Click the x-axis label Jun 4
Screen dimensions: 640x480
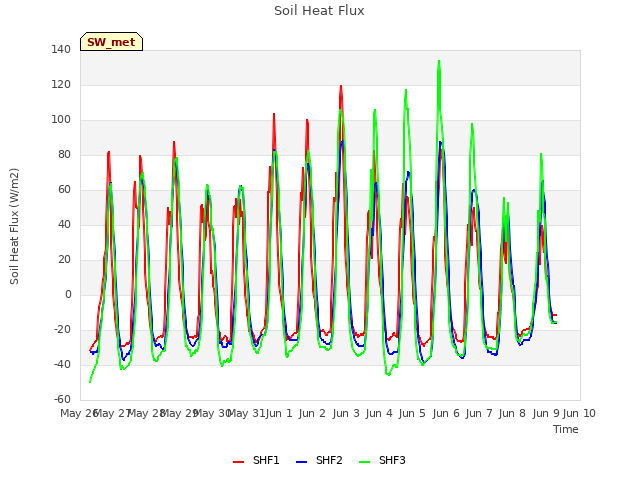[x=379, y=414]
